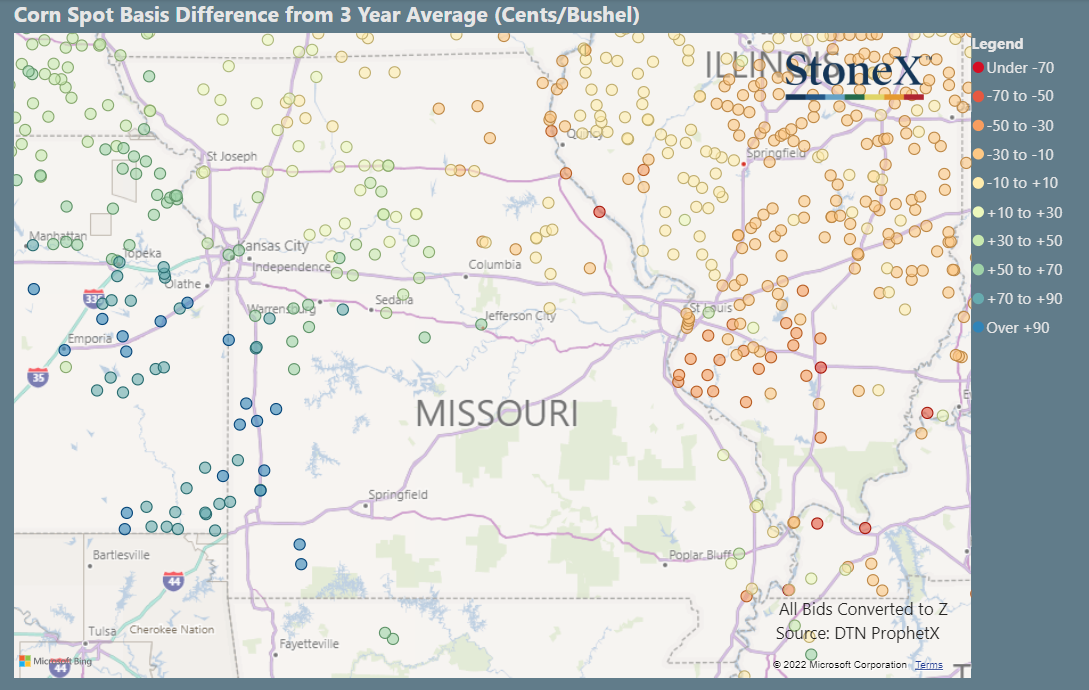Screen dimensions: 1089x690
Task: Click the Kansas City map label
Action: click(x=273, y=245)
